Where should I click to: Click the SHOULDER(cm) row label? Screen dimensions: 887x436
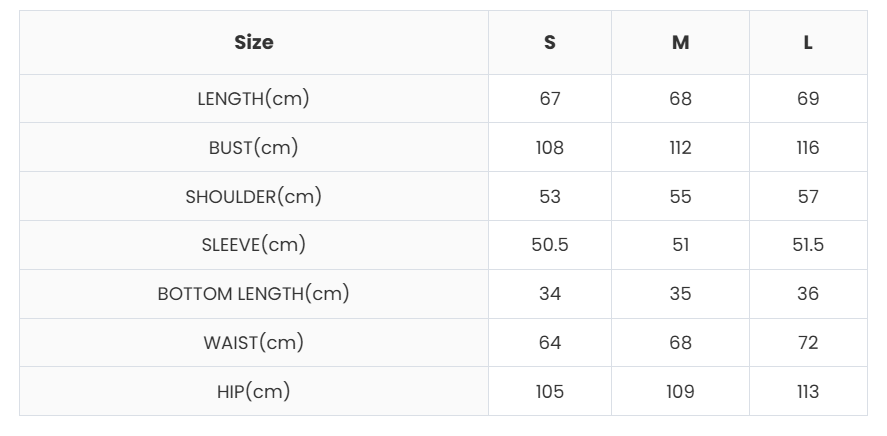(254, 197)
